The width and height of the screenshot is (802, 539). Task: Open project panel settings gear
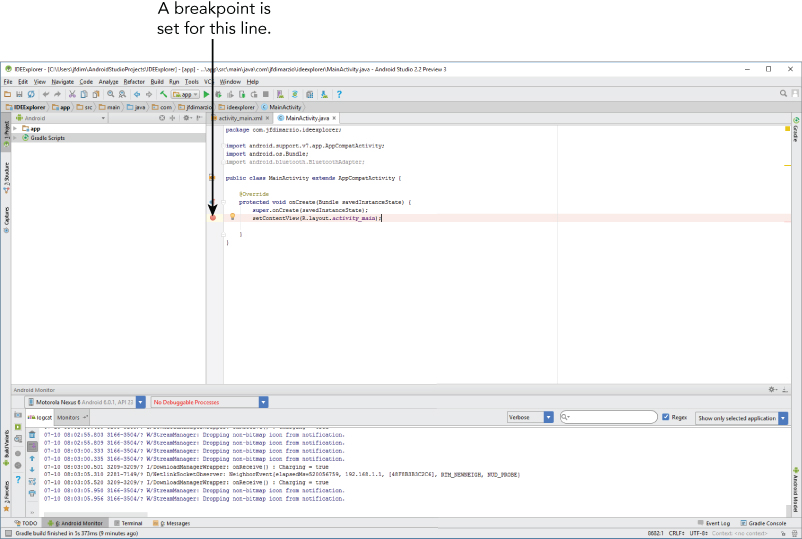pos(188,118)
